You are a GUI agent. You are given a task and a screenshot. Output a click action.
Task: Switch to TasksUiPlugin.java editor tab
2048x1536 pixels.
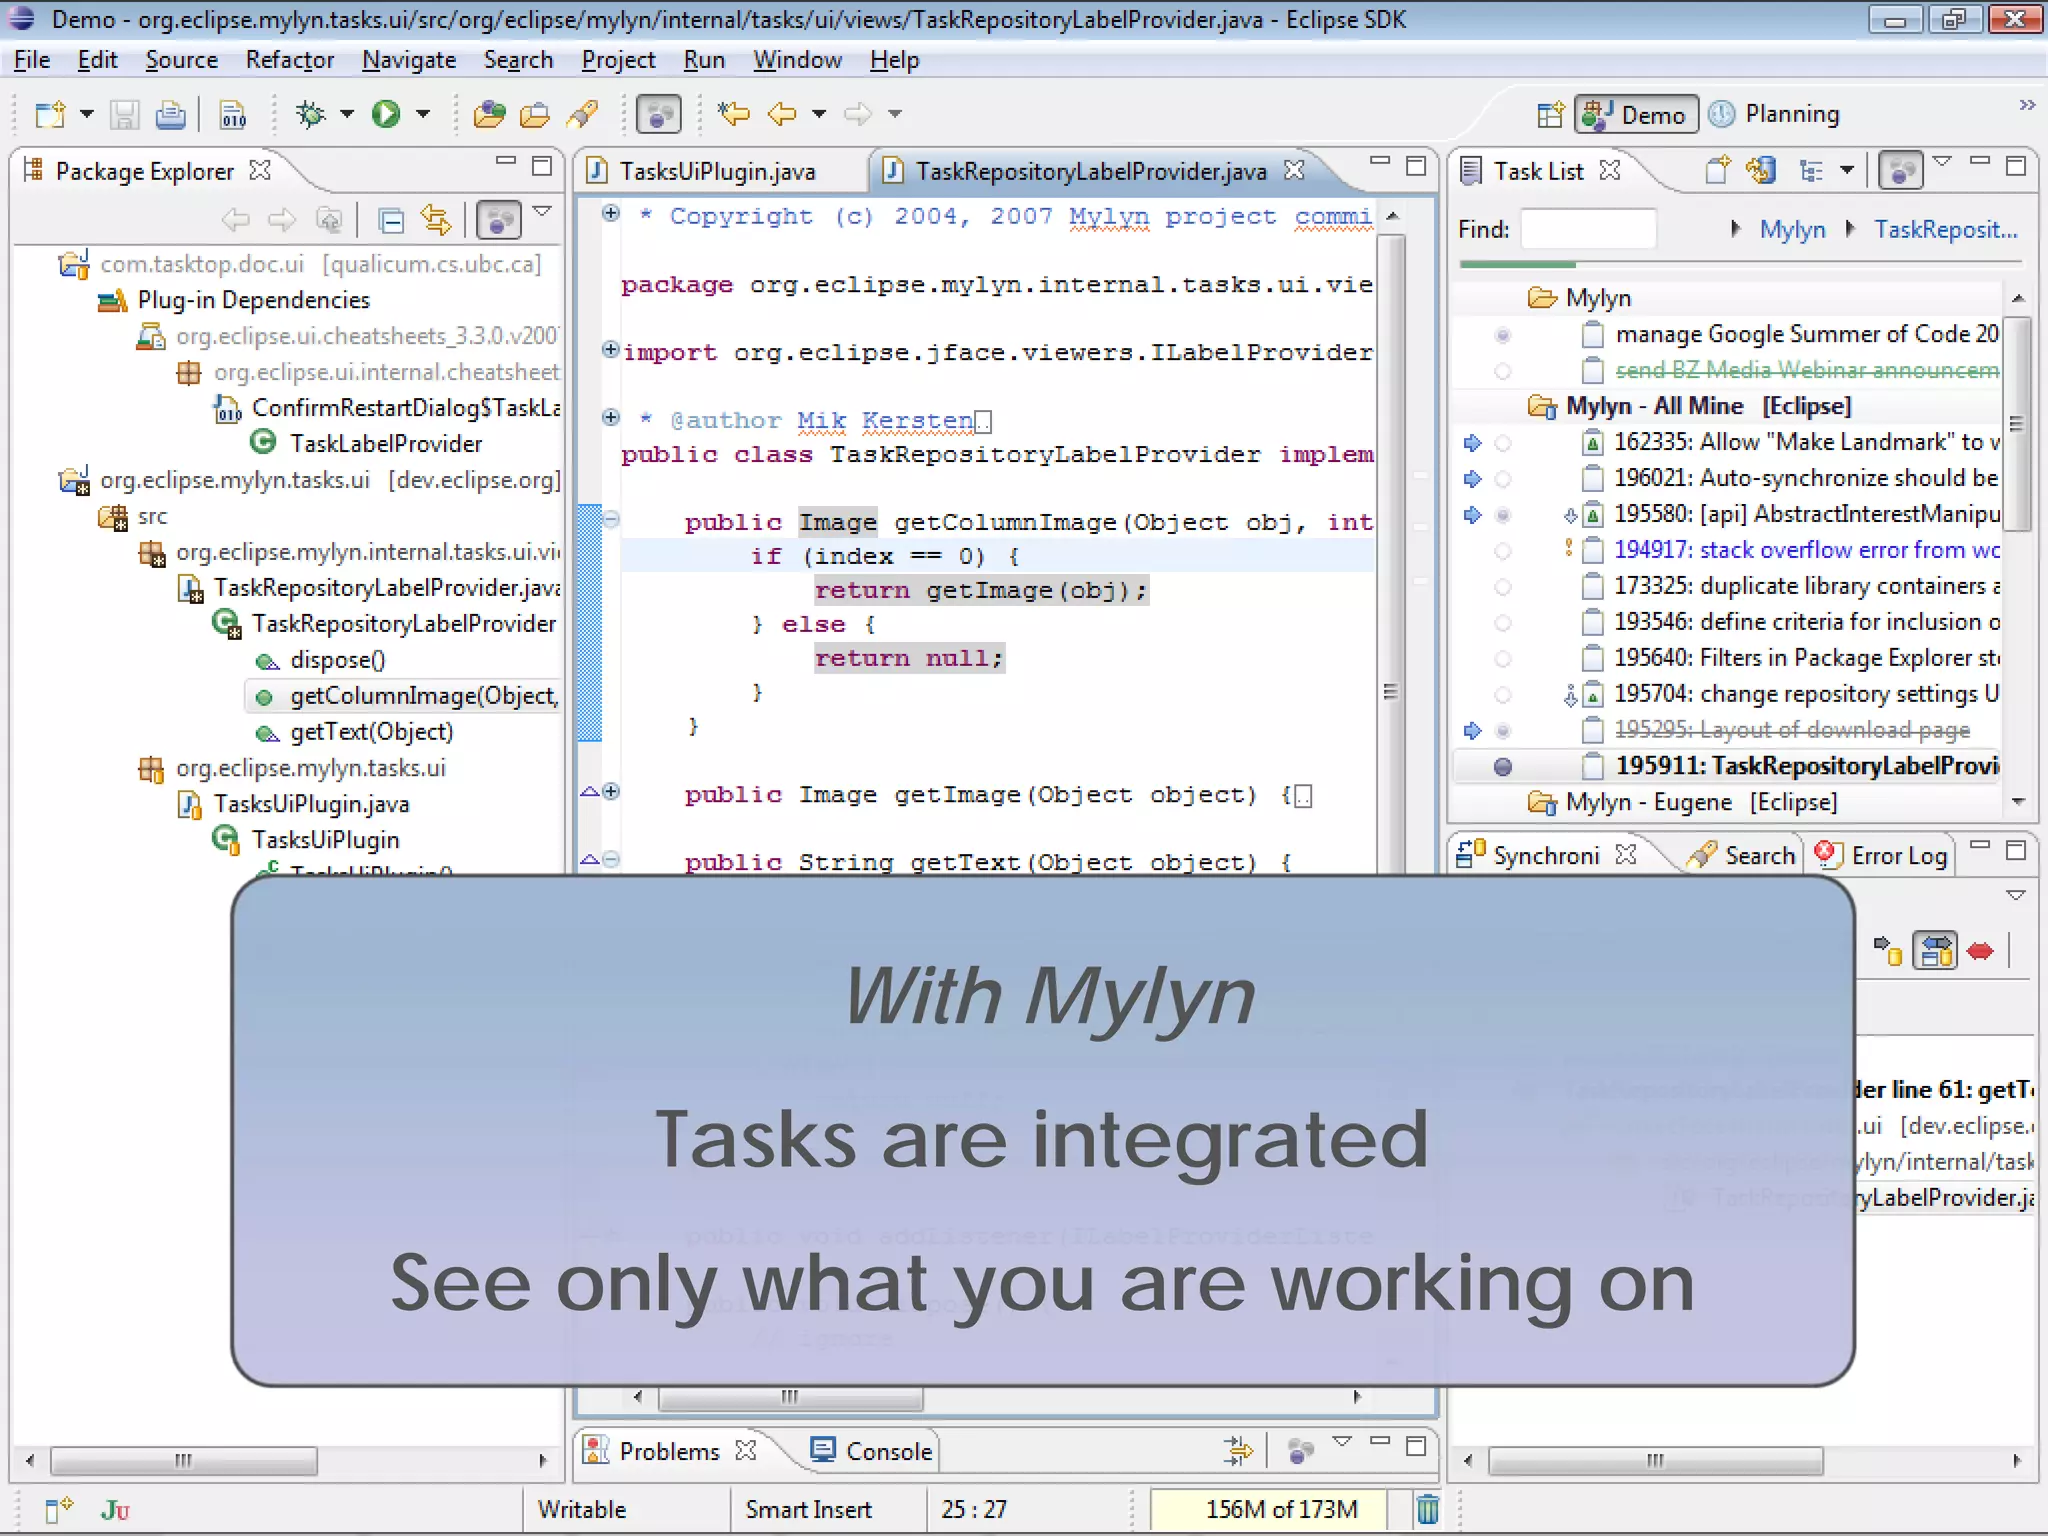pyautogui.click(x=717, y=171)
